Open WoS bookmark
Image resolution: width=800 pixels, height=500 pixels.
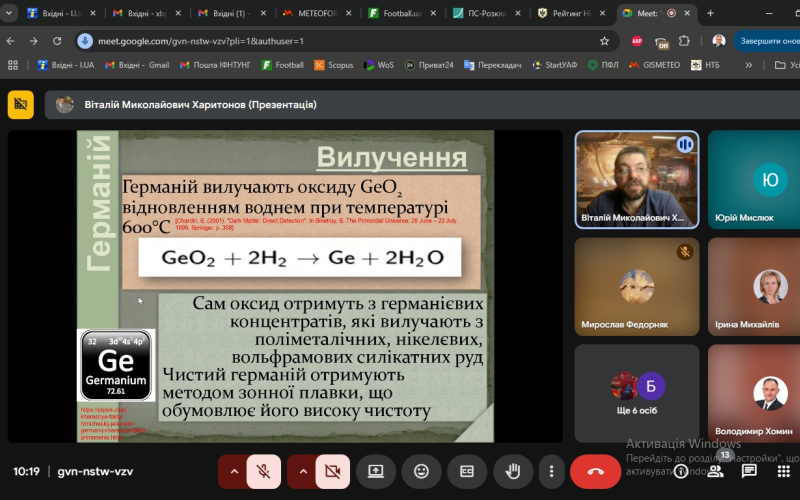(379, 65)
